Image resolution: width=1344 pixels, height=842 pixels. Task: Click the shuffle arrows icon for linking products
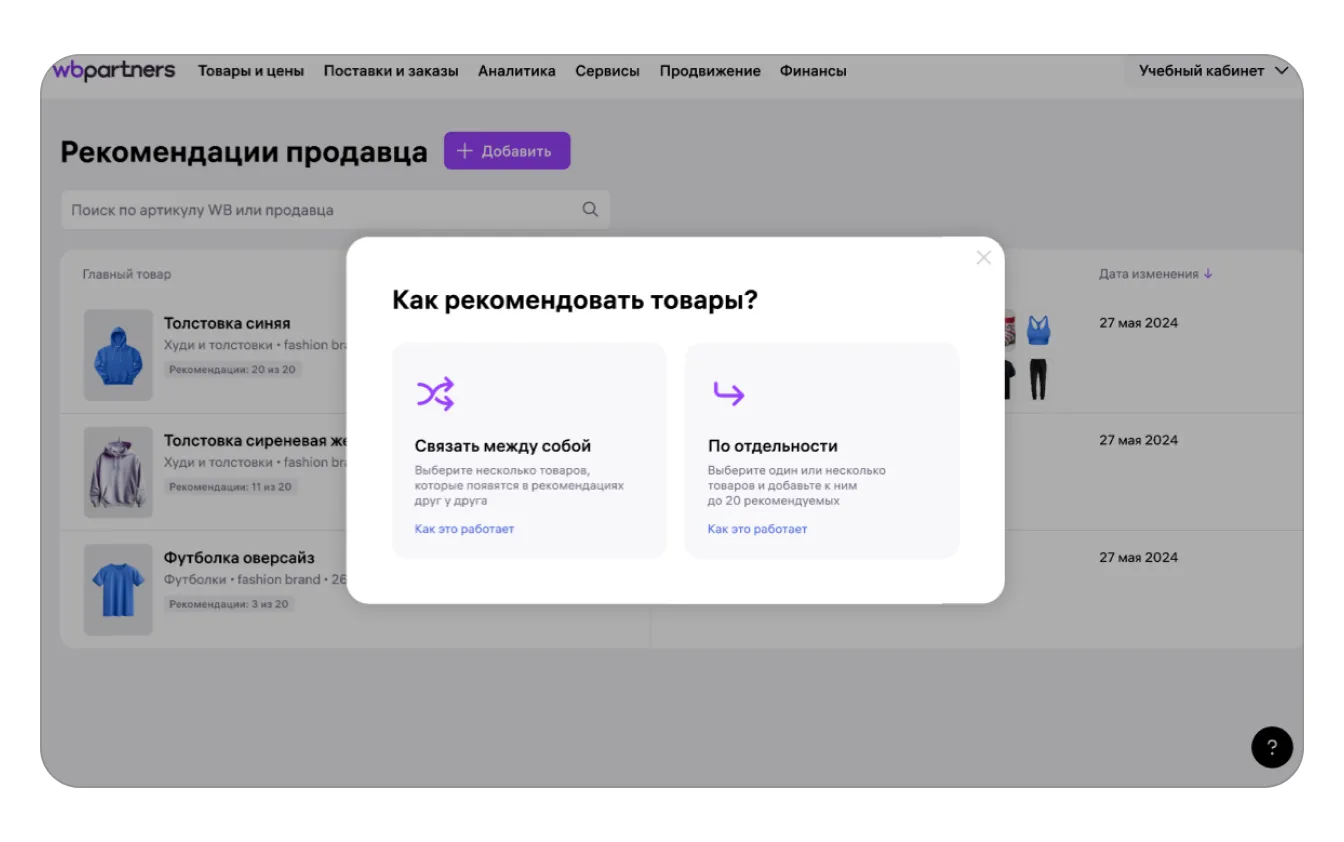[x=435, y=394]
